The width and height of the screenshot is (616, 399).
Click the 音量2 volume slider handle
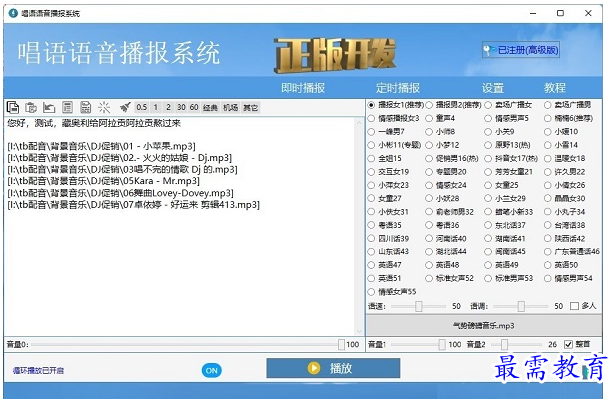(504, 345)
